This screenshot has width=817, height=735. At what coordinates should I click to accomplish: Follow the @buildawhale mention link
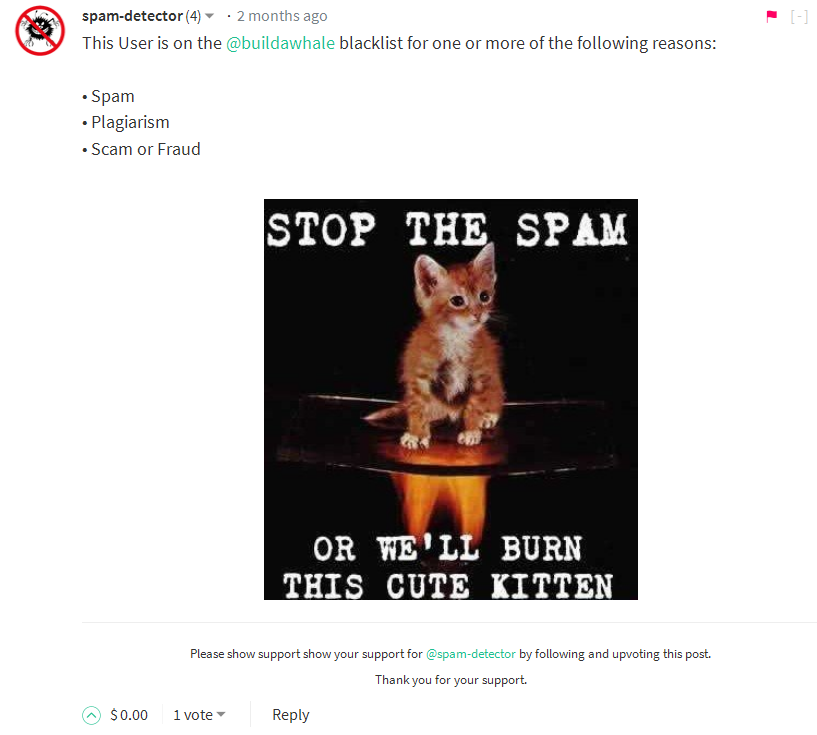click(280, 43)
